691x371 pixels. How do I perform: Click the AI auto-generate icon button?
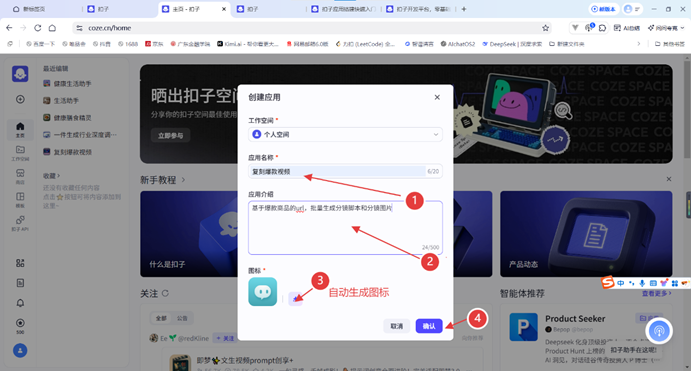click(295, 299)
